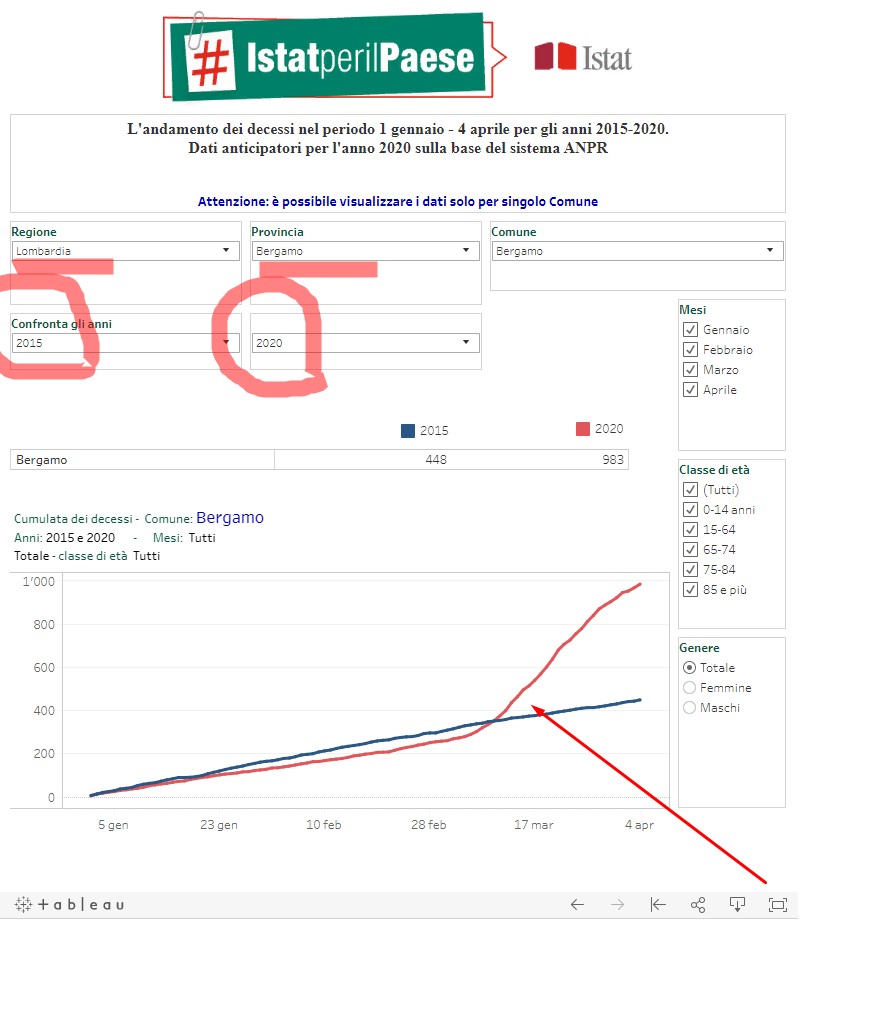
Task: Open the Comune dropdown
Action: (636, 252)
